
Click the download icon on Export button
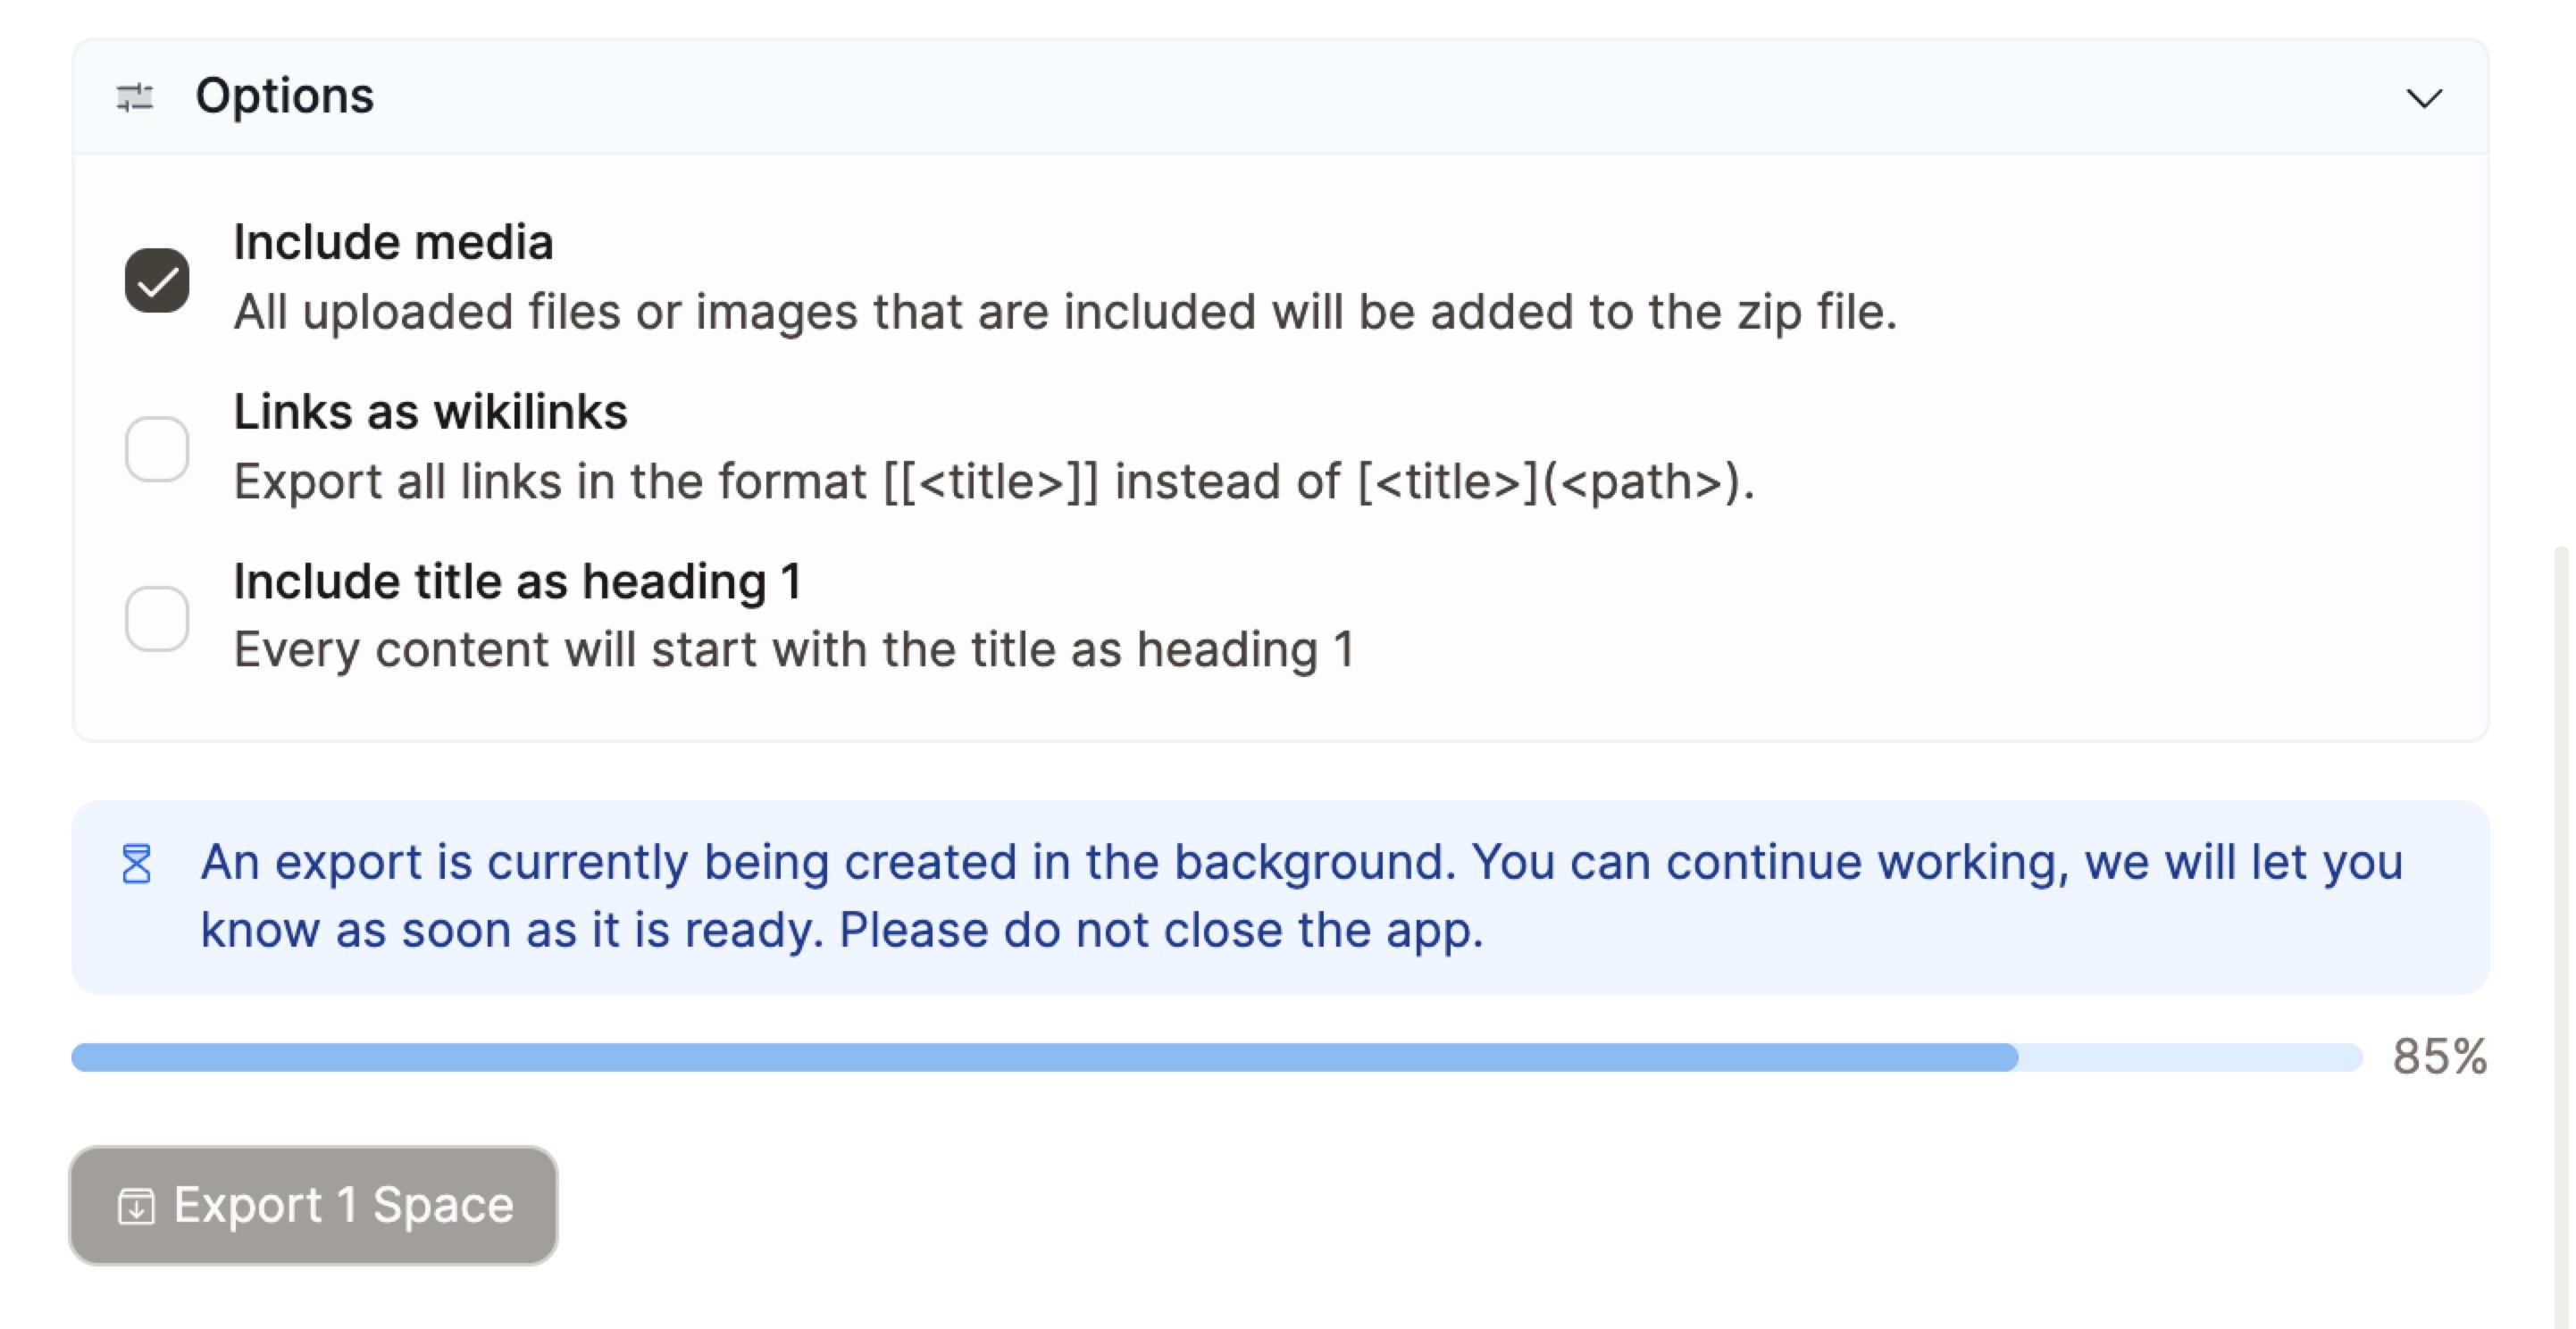(136, 1206)
